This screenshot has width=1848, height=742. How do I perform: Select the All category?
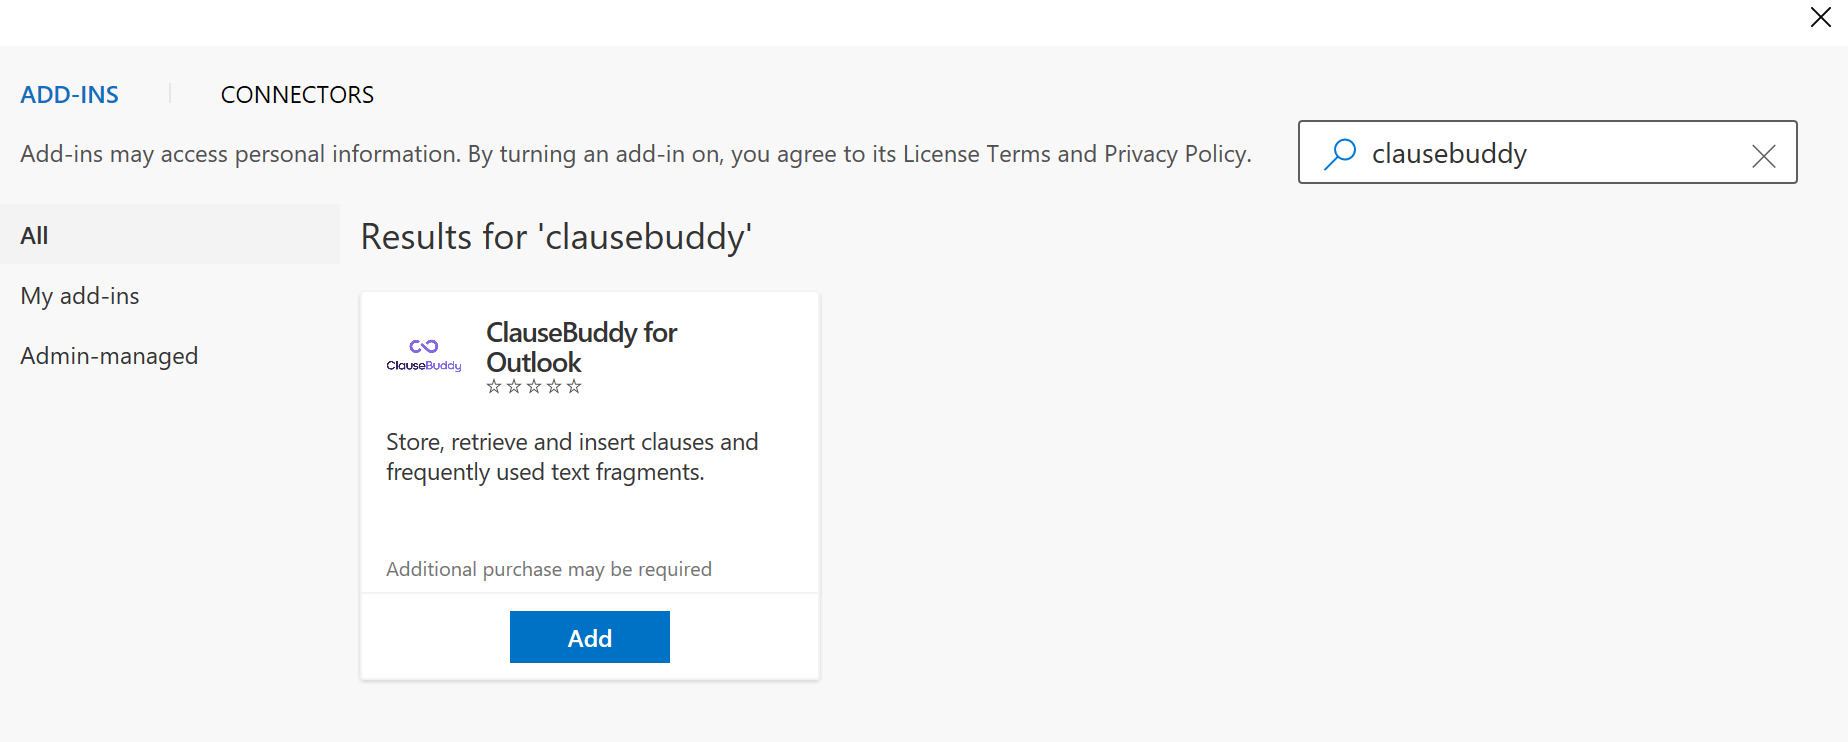tap(35, 236)
